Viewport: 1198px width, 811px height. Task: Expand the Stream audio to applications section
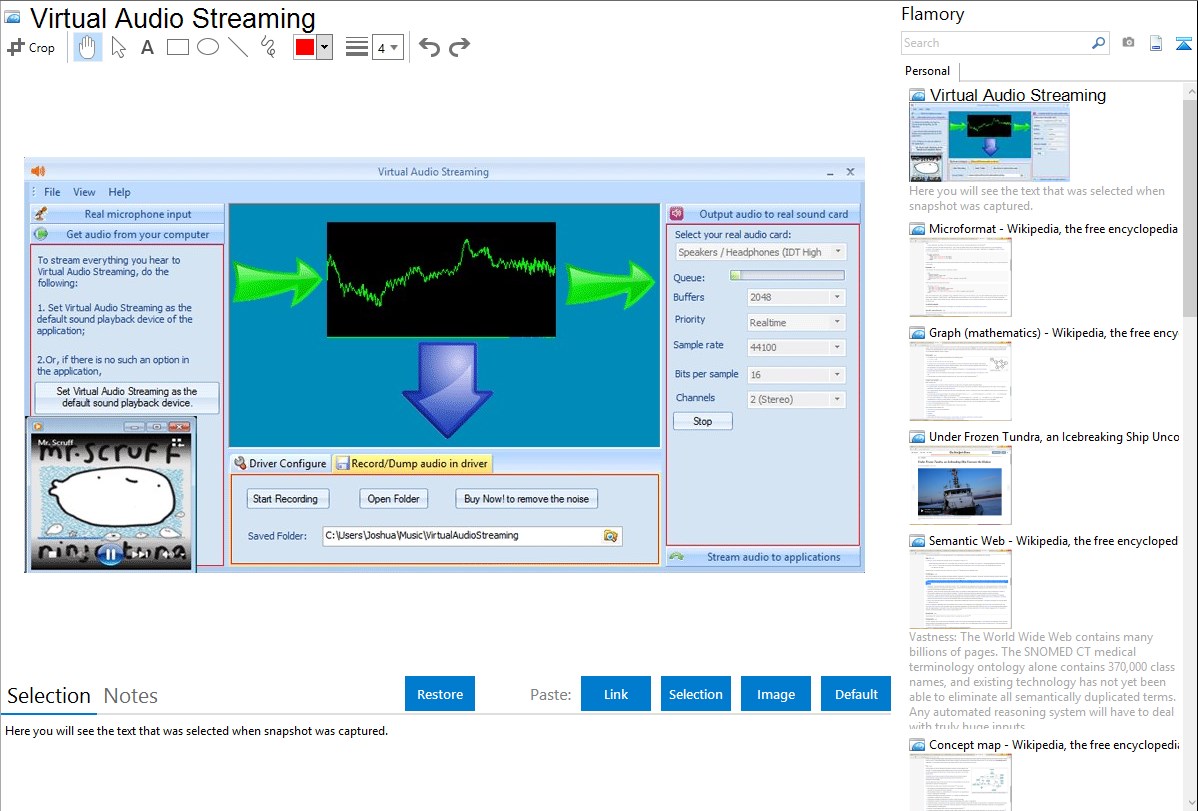(x=763, y=556)
